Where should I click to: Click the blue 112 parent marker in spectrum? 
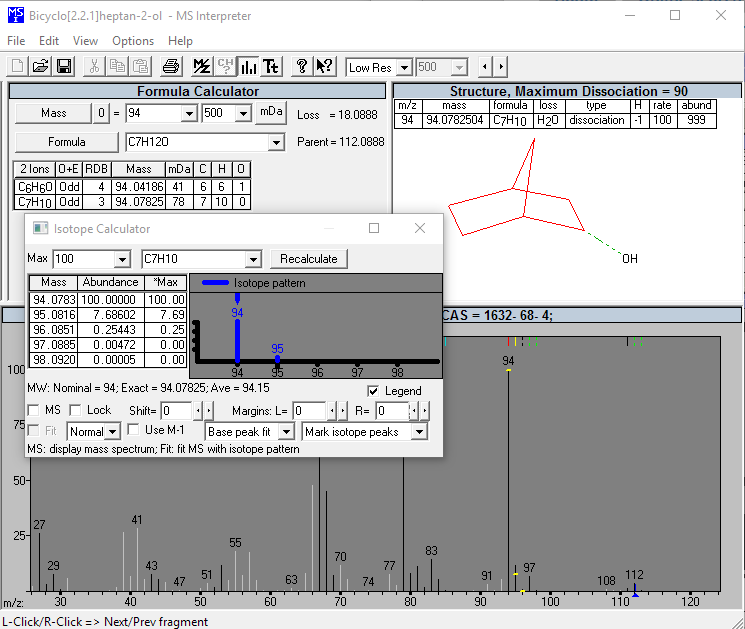click(x=635, y=590)
